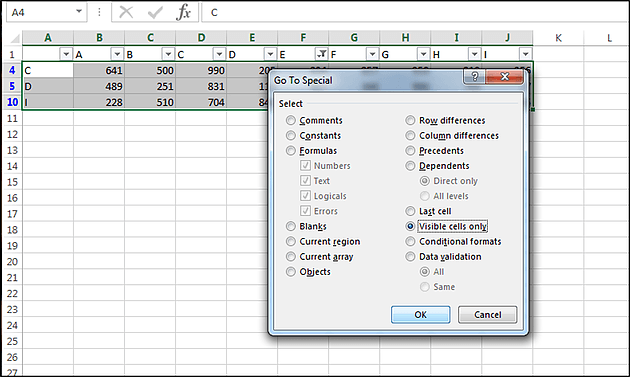Open active filter dropdown in column E header
Image resolution: width=630 pixels, height=377 pixels.
[321, 54]
